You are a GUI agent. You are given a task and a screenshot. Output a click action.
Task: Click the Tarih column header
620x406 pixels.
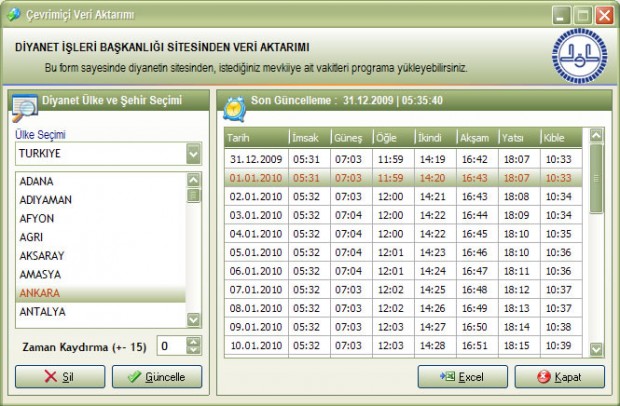pos(256,138)
